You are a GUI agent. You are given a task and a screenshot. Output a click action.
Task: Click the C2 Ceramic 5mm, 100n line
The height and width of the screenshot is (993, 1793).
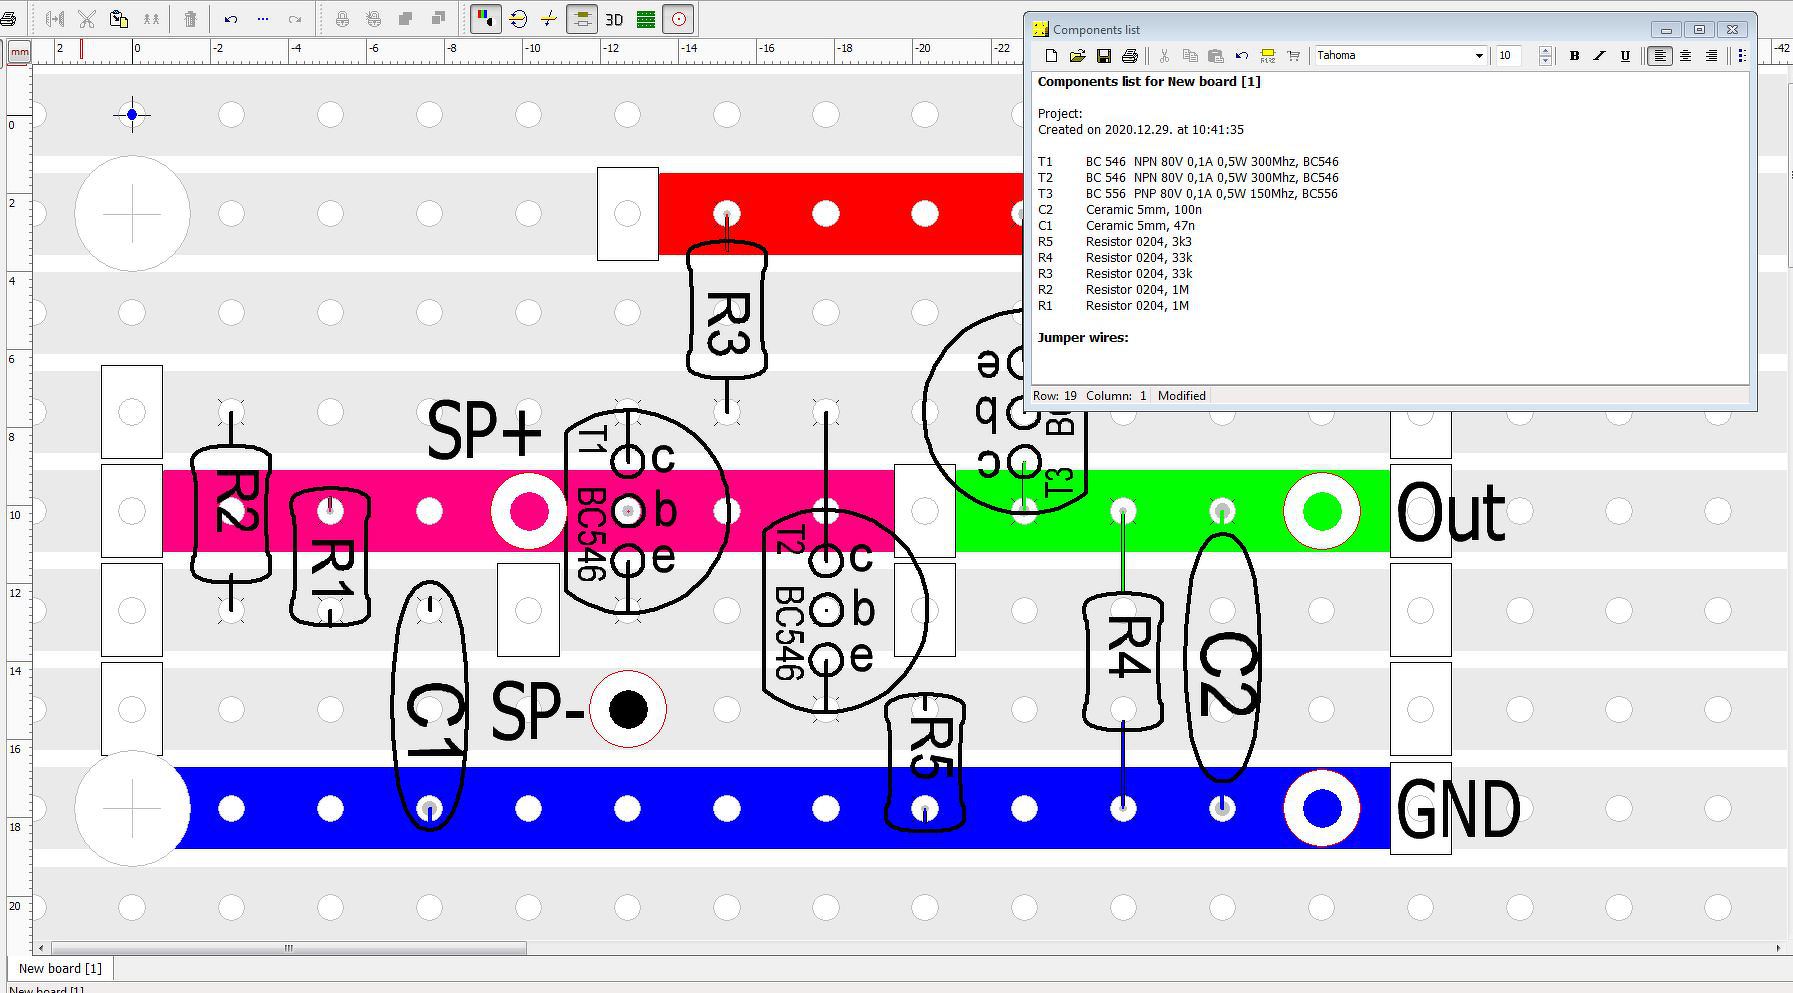1120,210
